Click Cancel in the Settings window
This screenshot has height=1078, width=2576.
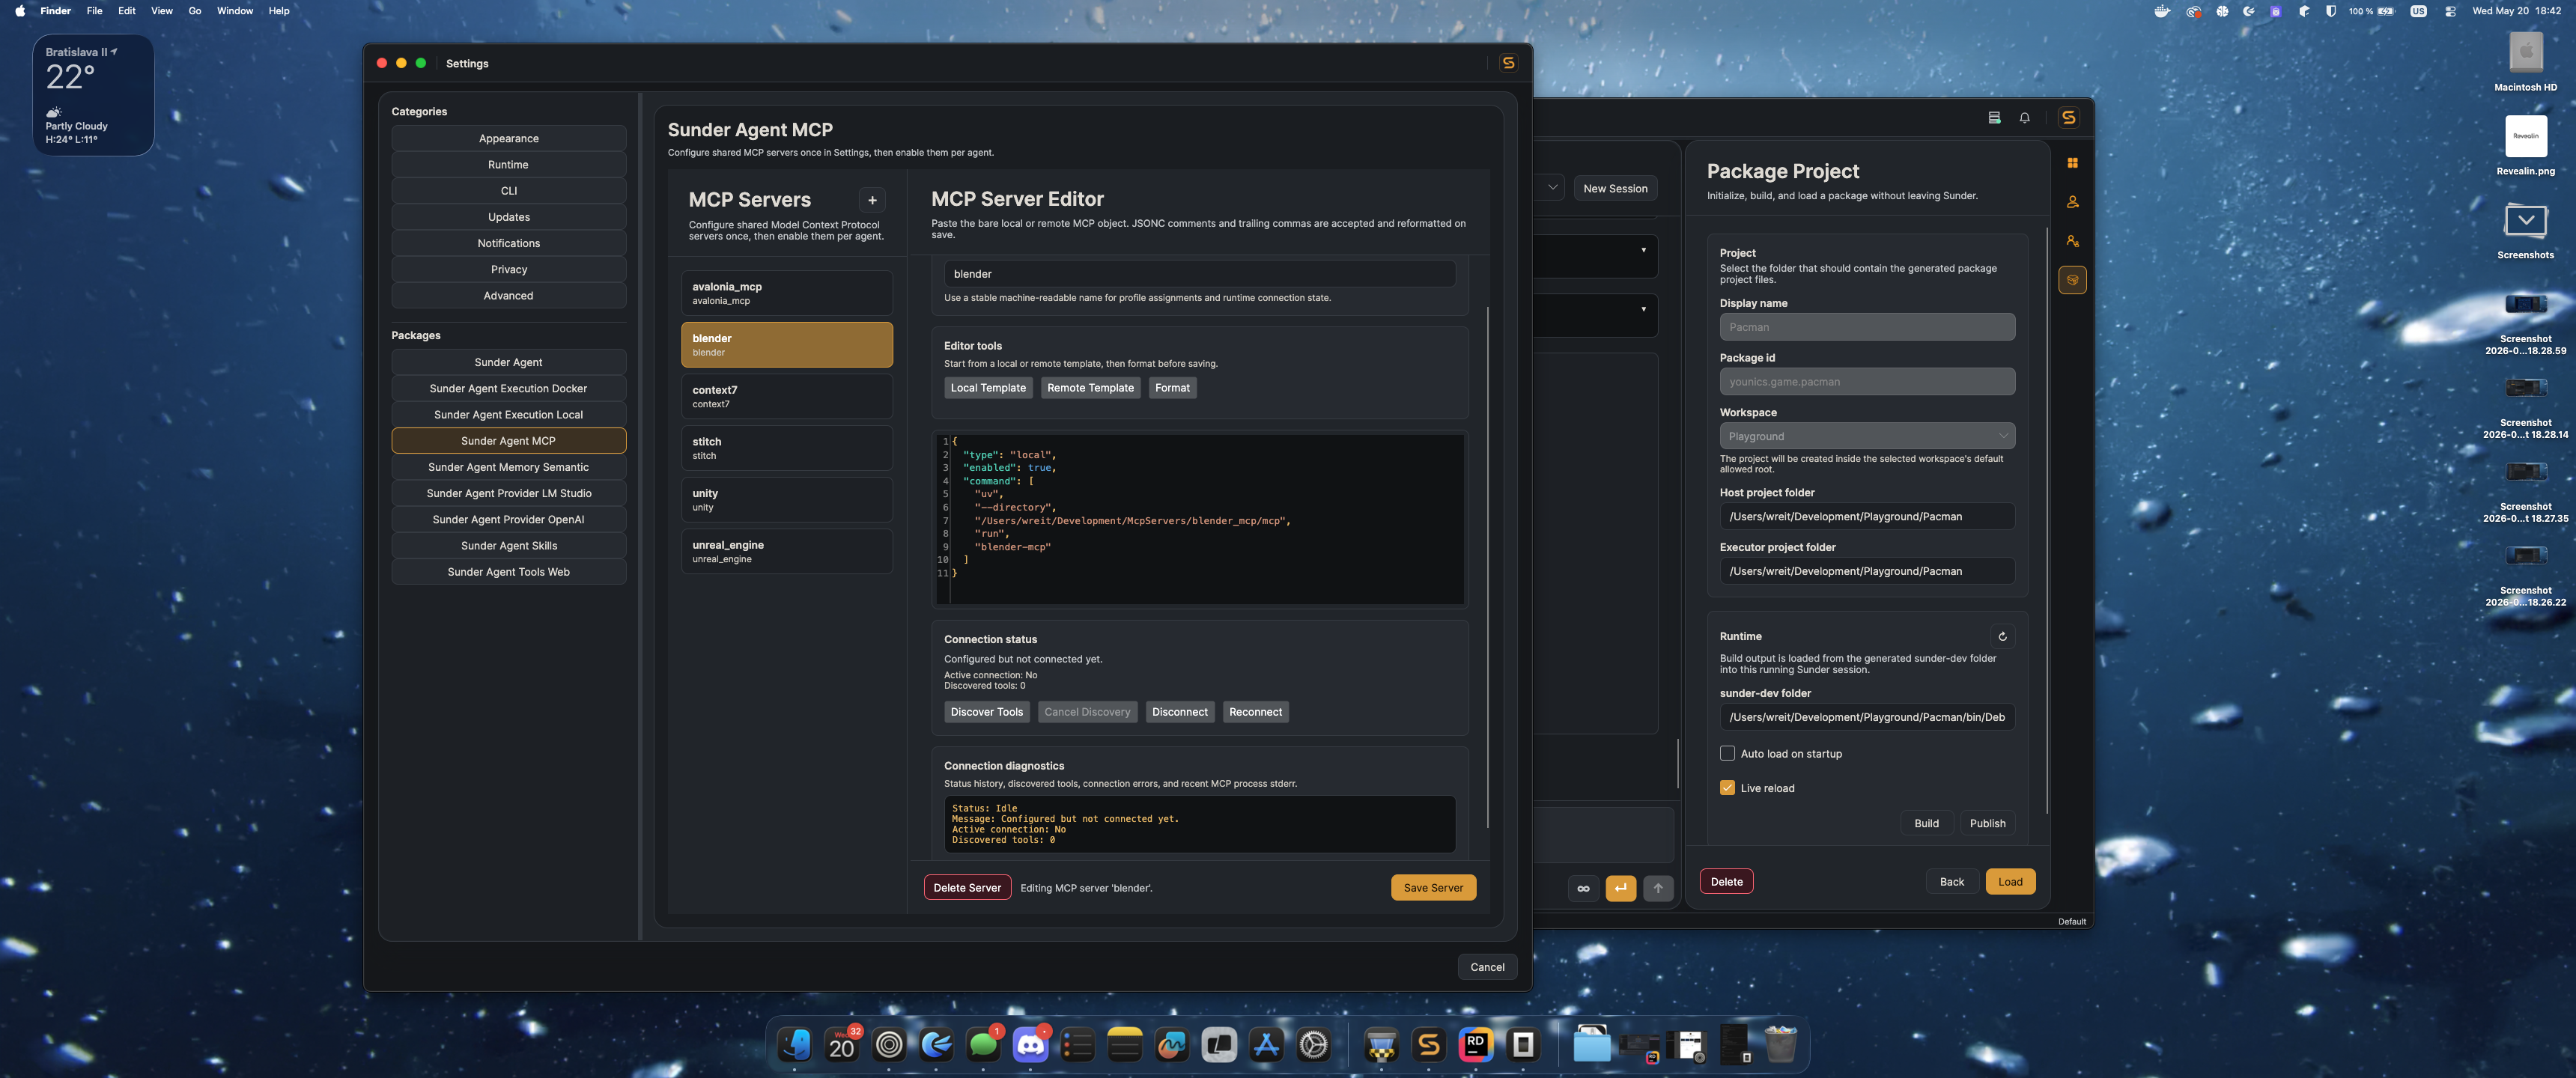[1487, 967]
